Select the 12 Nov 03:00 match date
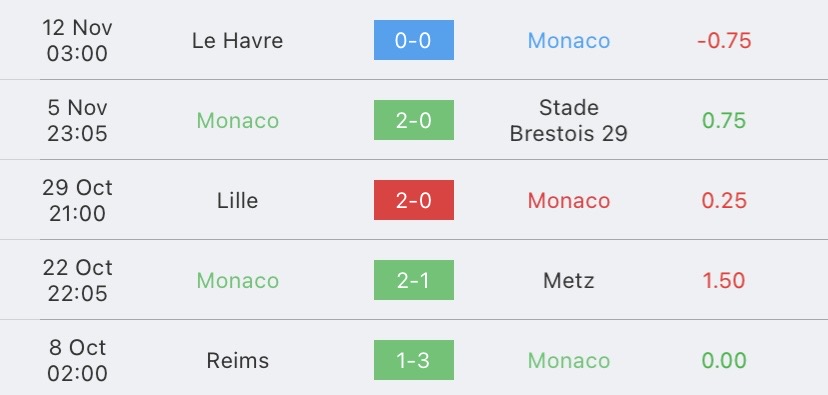The image size is (828, 395). tap(77, 40)
